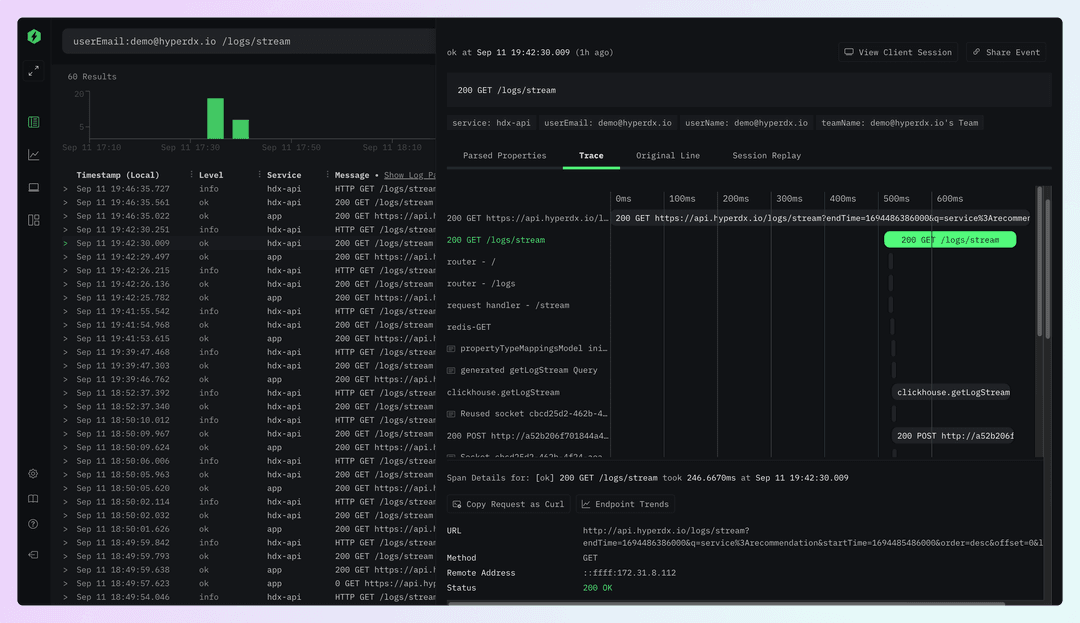1080x623 pixels.
Task: Open the settings gear icon
Action: 32,473
